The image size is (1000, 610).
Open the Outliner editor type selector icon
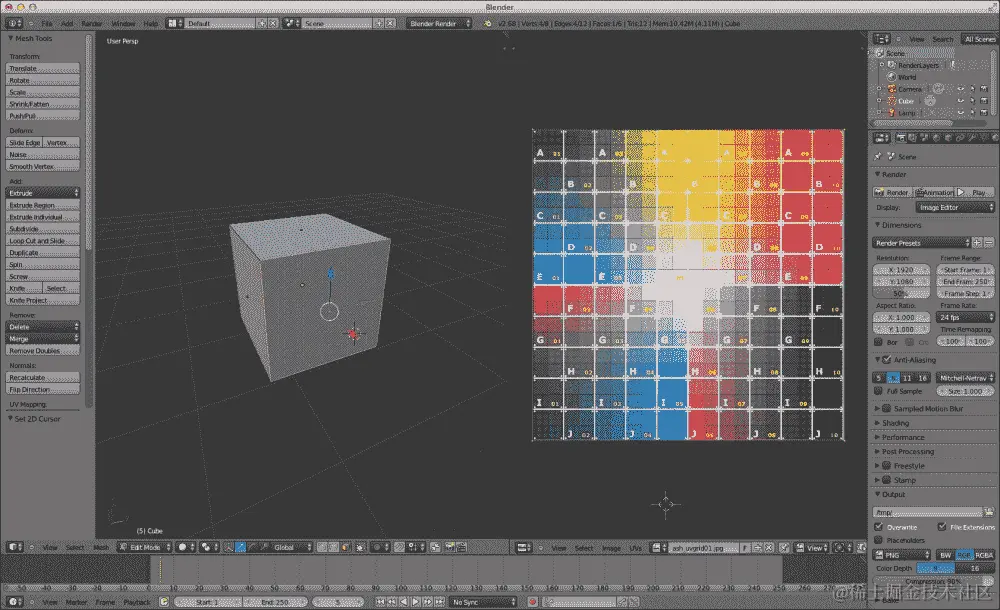click(x=881, y=39)
